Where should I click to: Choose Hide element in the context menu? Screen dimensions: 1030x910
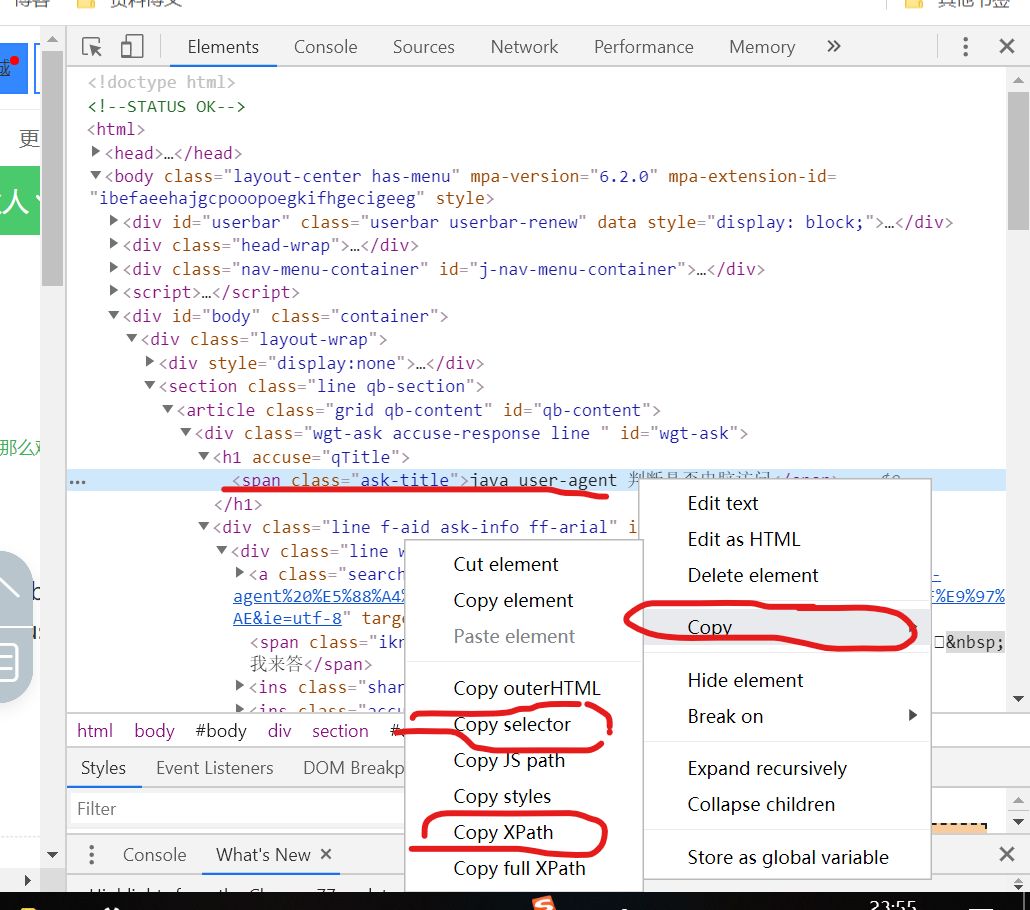click(x=745, y=680)
